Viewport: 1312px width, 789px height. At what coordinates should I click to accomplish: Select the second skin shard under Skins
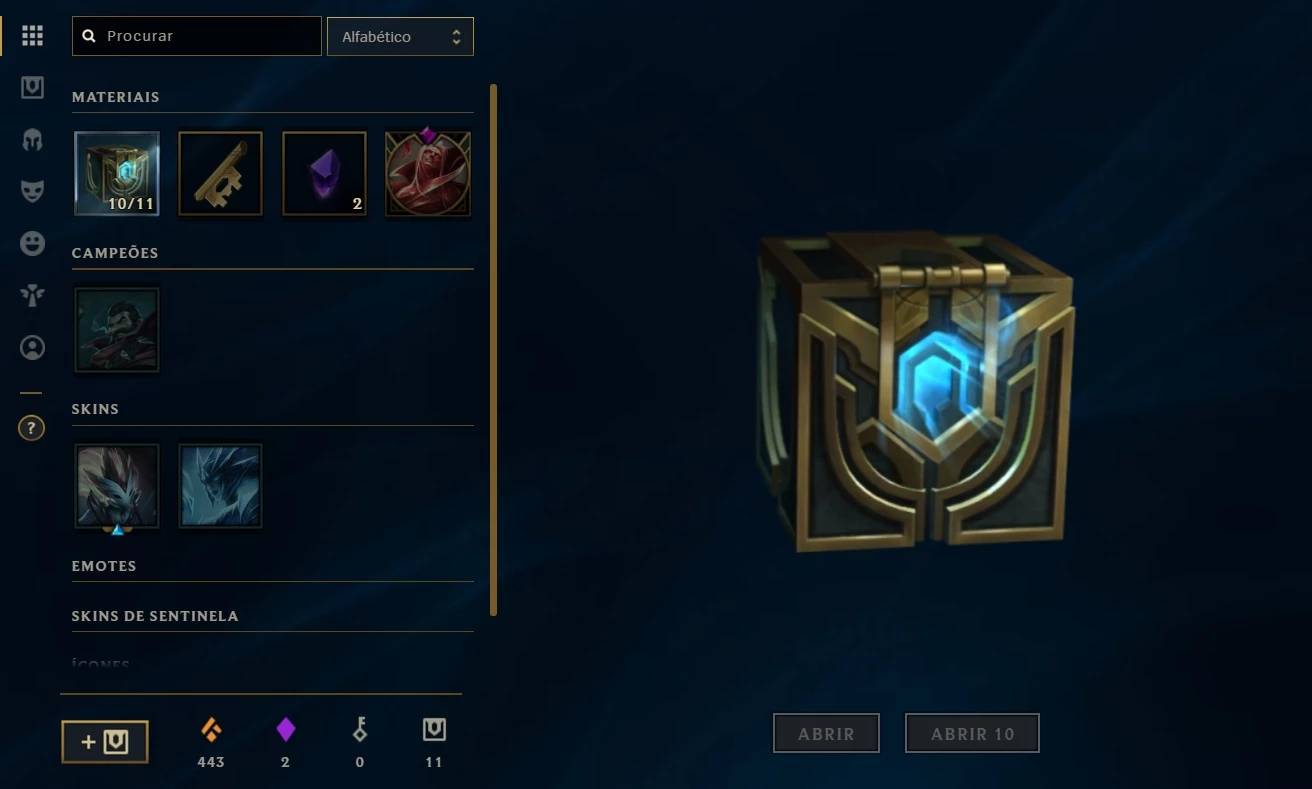coord(221,486)
